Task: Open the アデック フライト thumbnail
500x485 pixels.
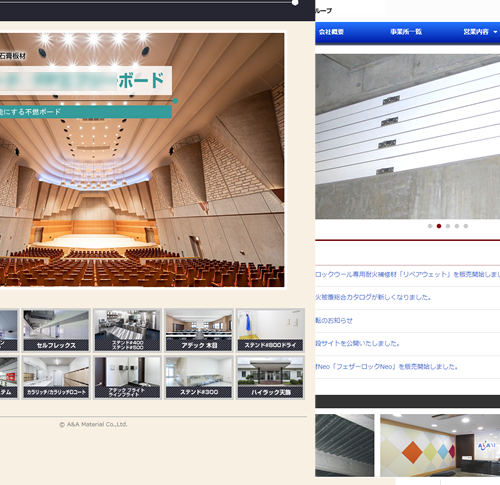Action: point(127,377)
